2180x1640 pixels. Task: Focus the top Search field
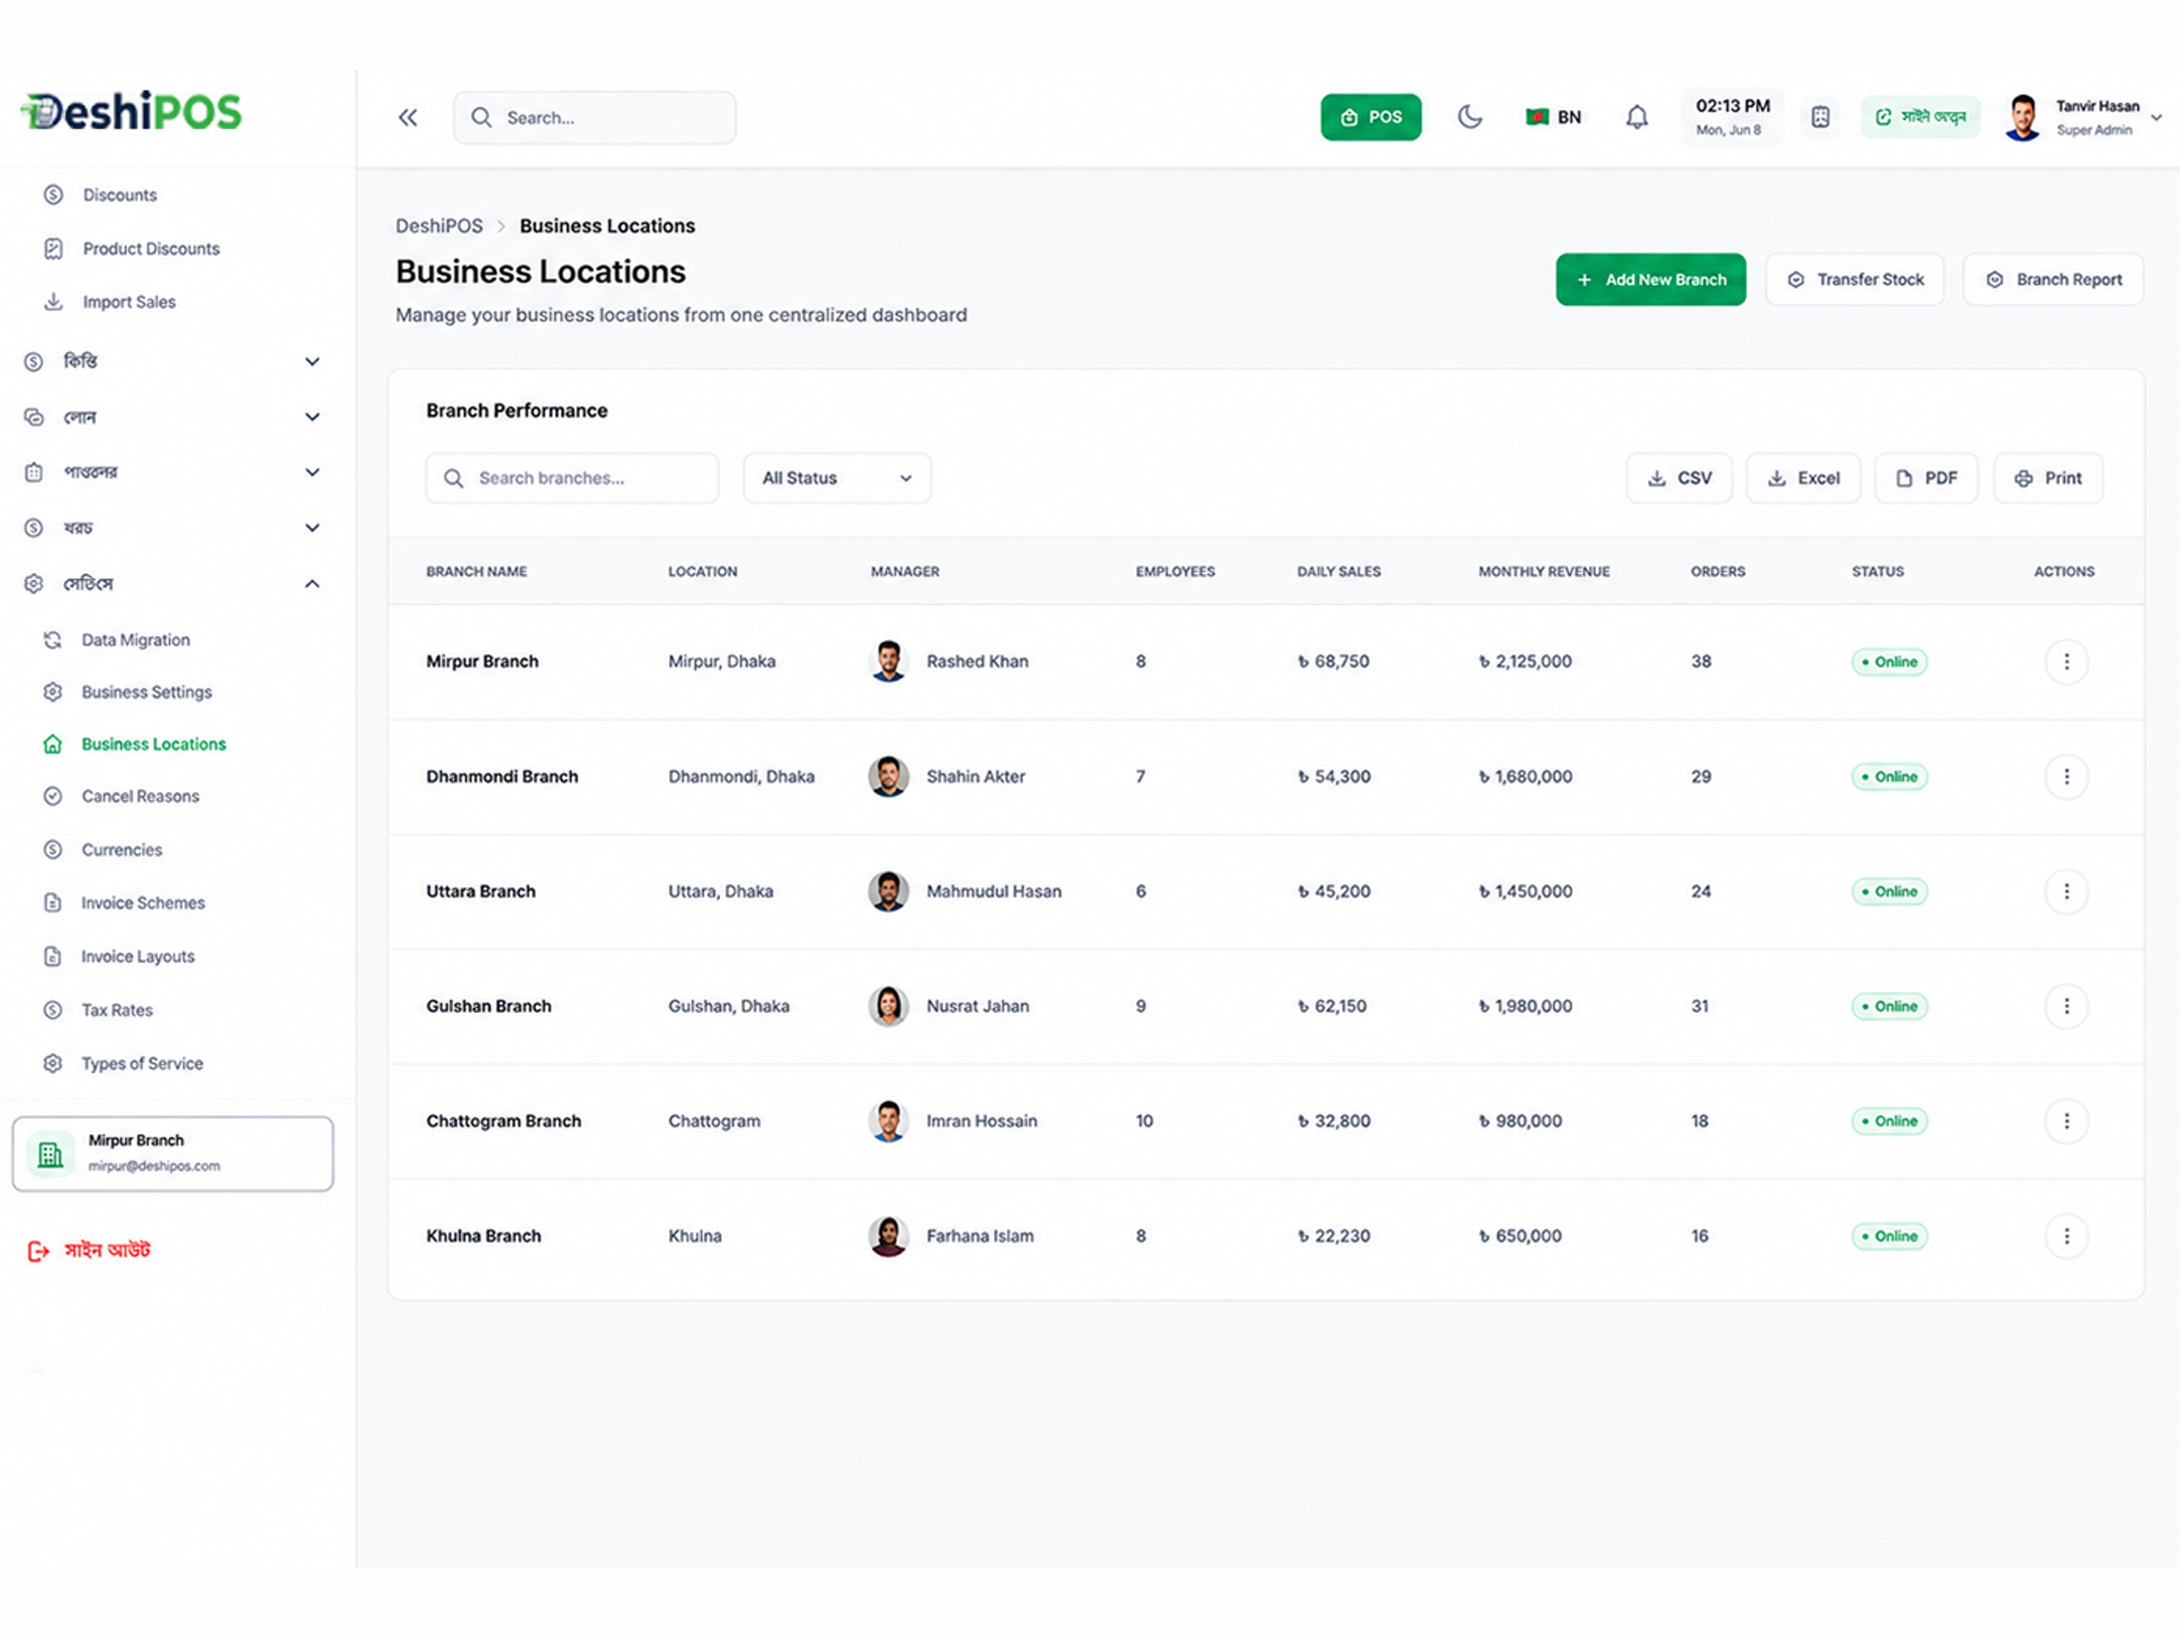click(x=594, y=118)
